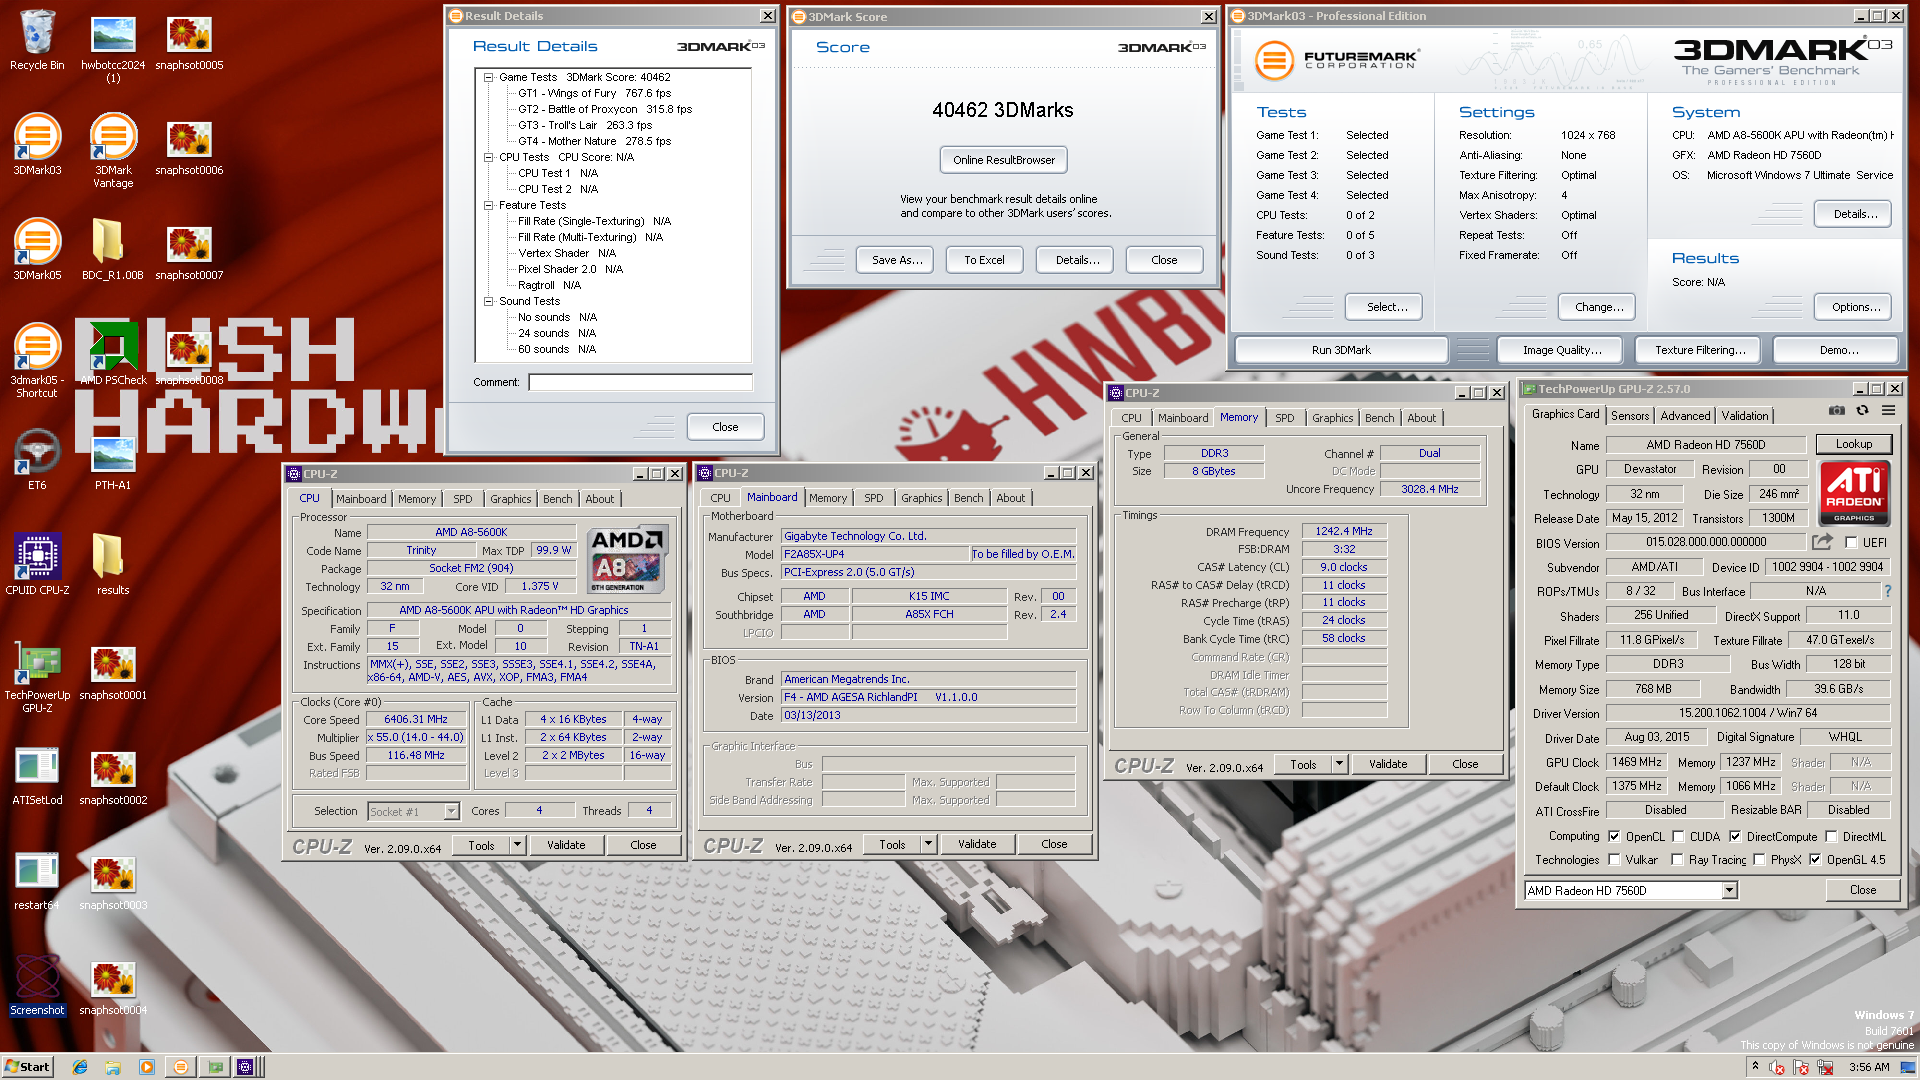Toggle the UEFI checkbox in GPU-Z
Screen dimensions: 1920x1080
tap(1851, 543)
